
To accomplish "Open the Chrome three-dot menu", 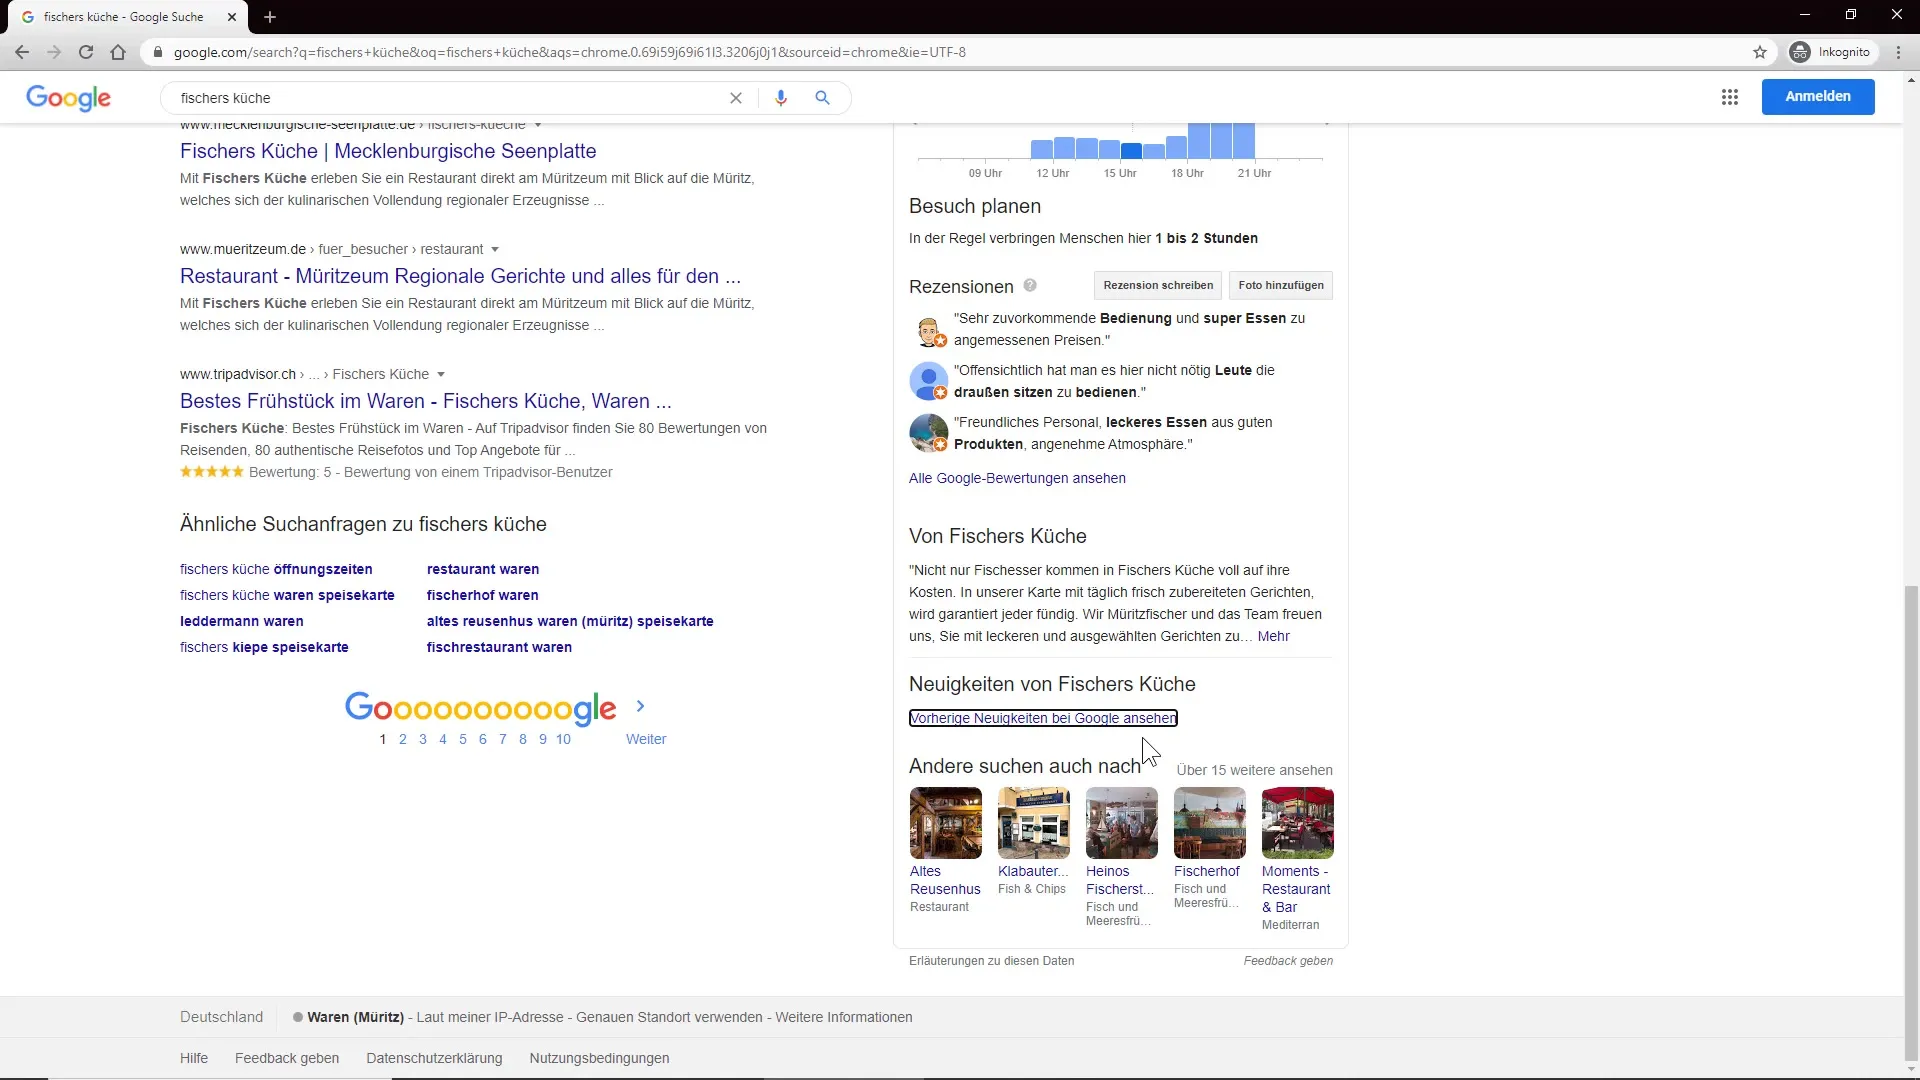I will tap(1899, 52).
